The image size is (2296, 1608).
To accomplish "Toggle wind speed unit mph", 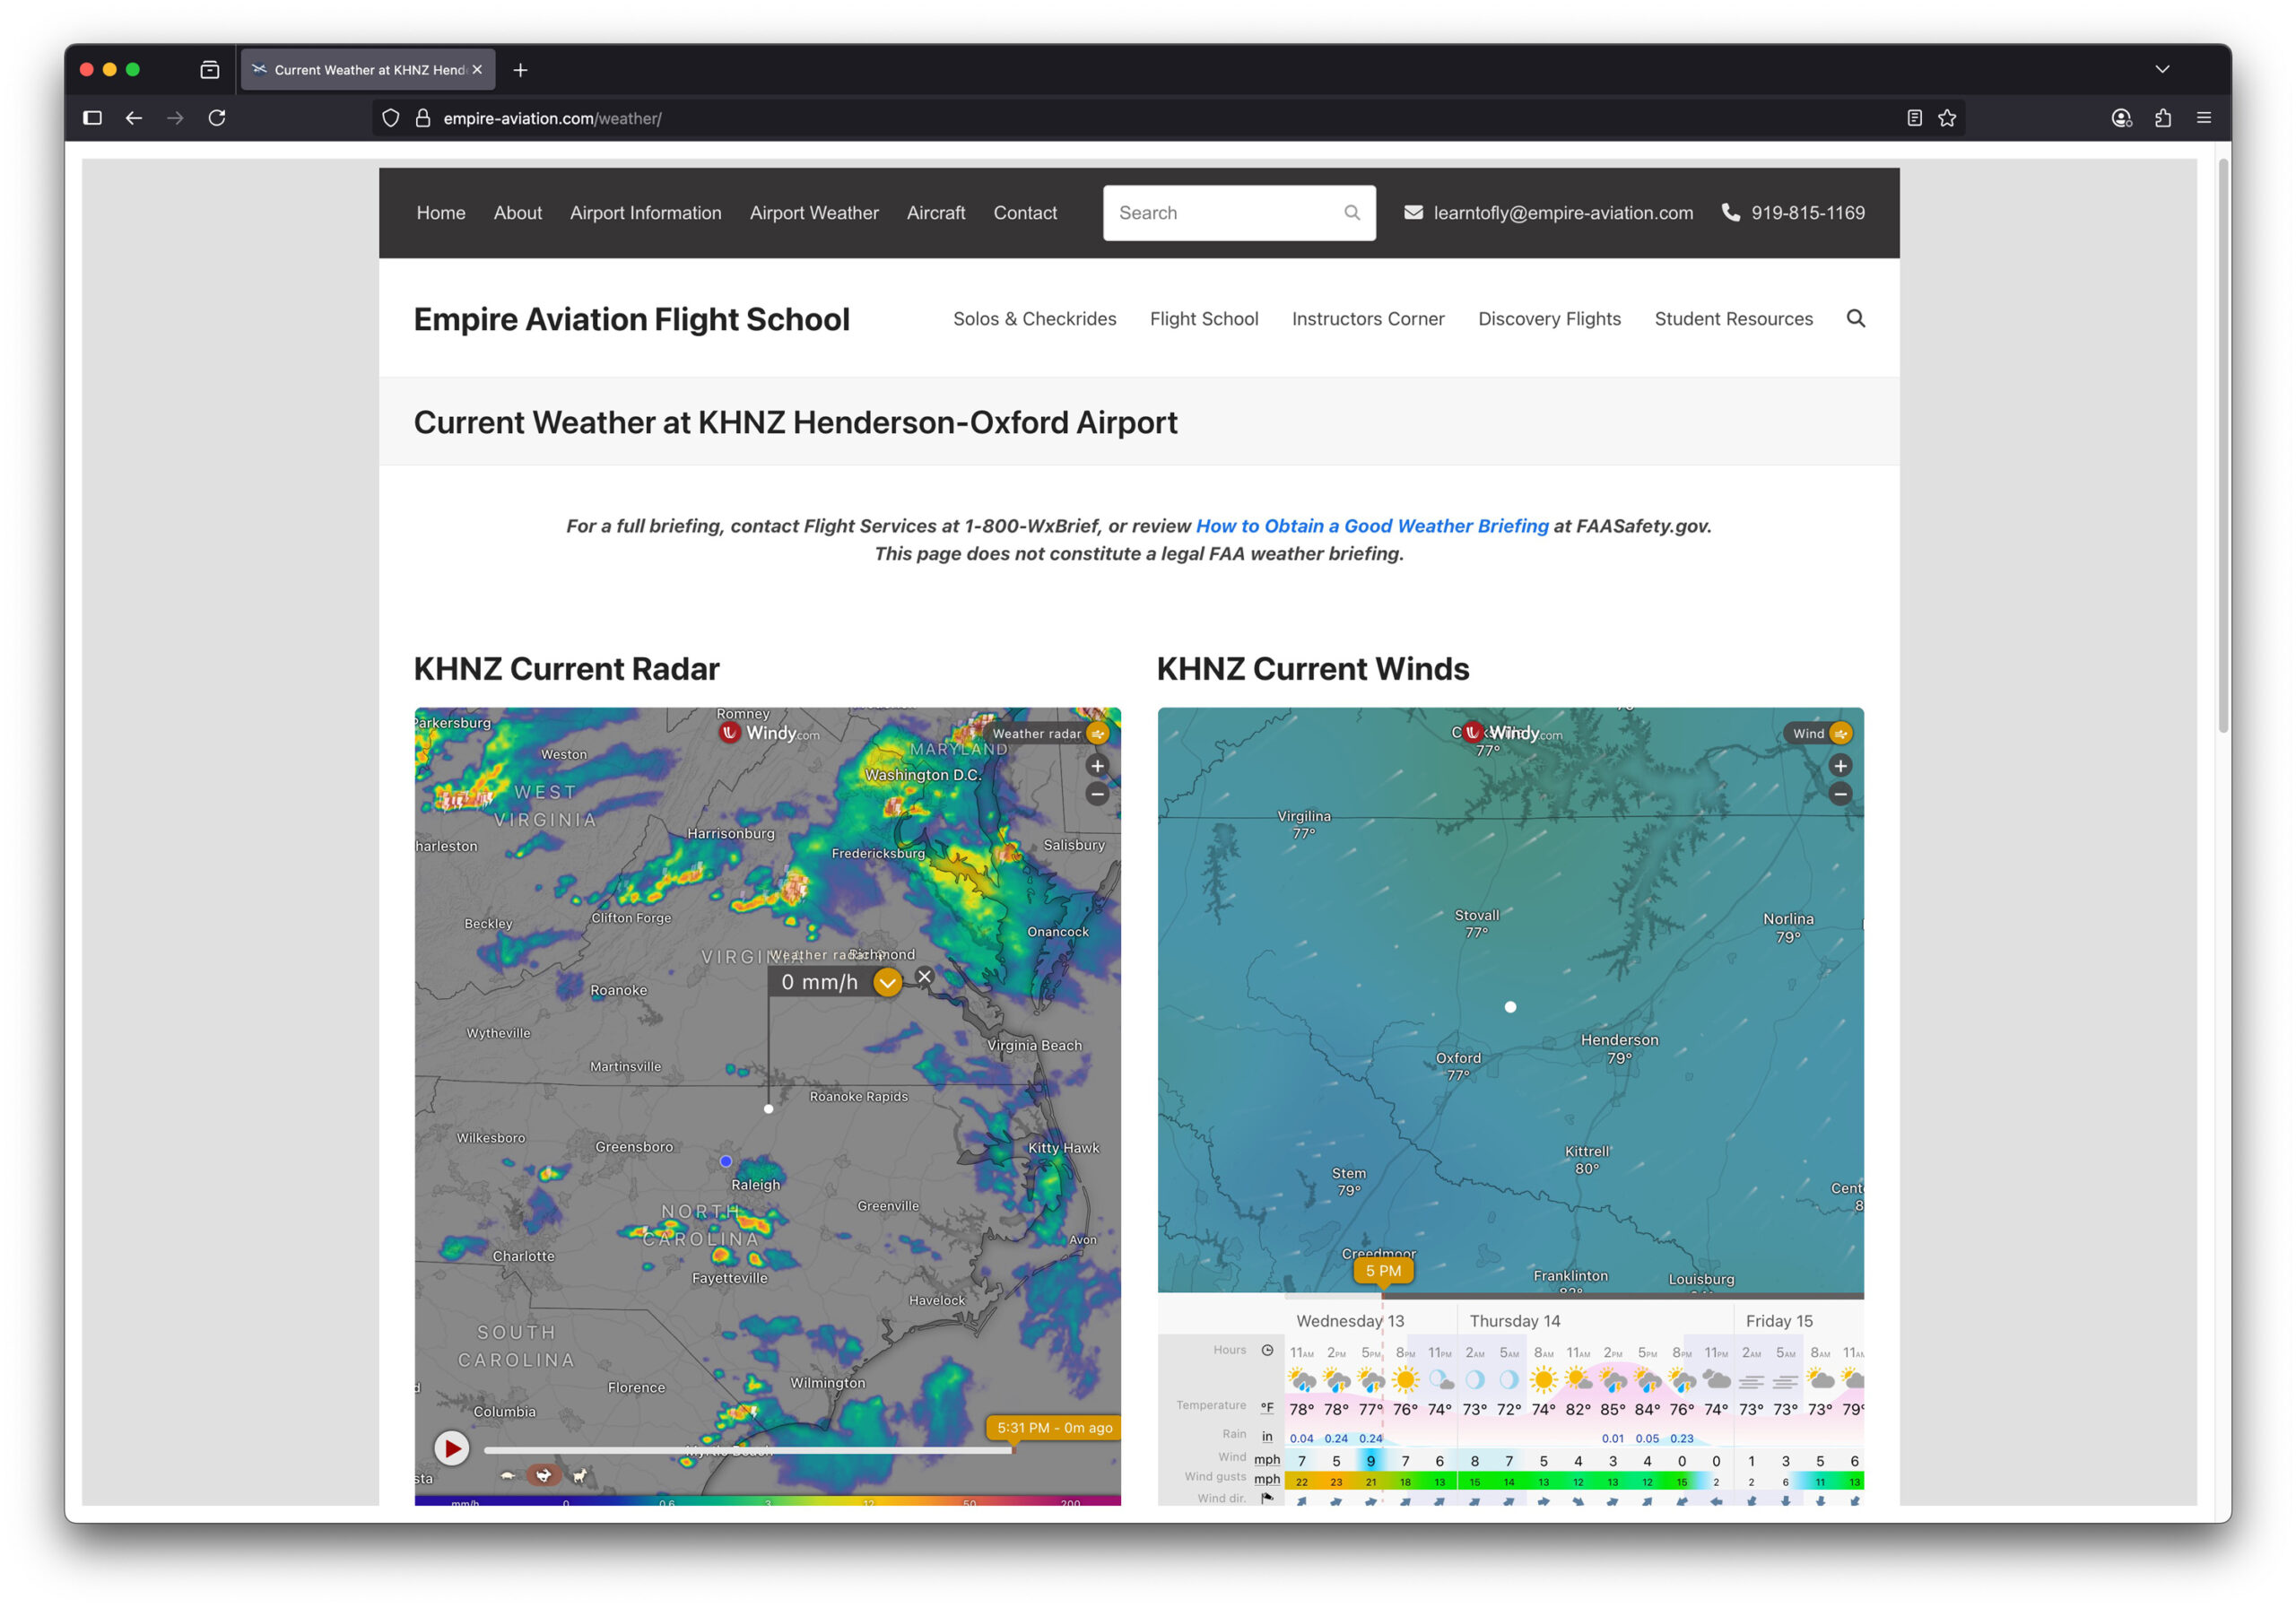I will point(1266,1459).
